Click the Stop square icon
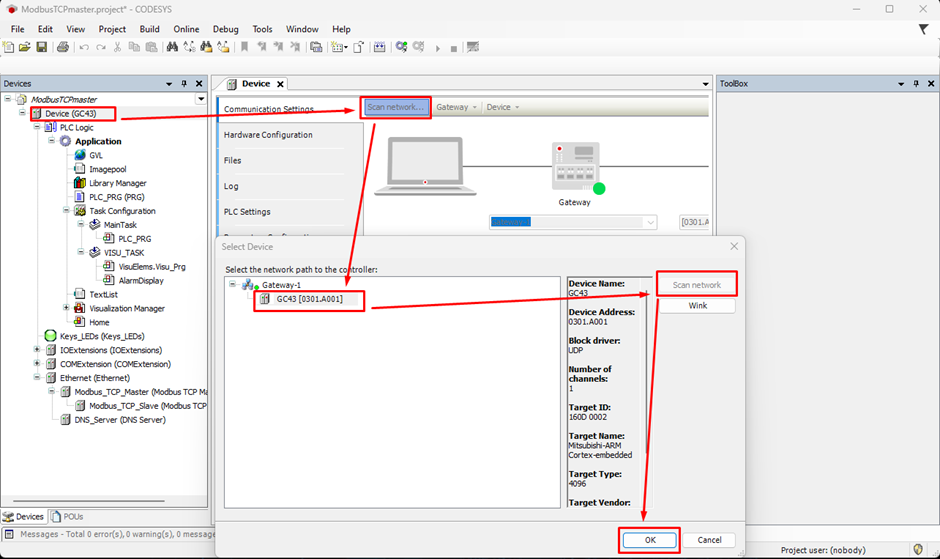Screen dimensions: 940x559 tap(454, 49)
